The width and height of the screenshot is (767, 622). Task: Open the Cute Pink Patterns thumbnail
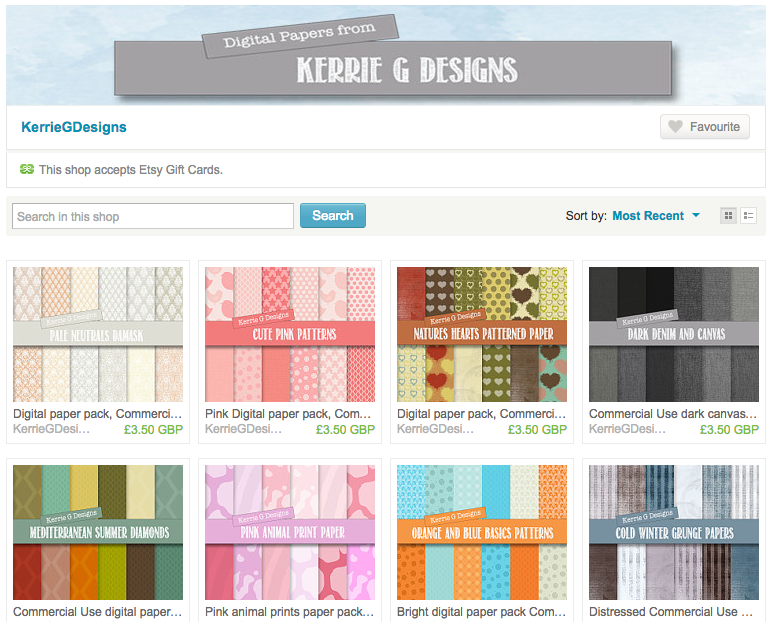[x=290, y=334]
